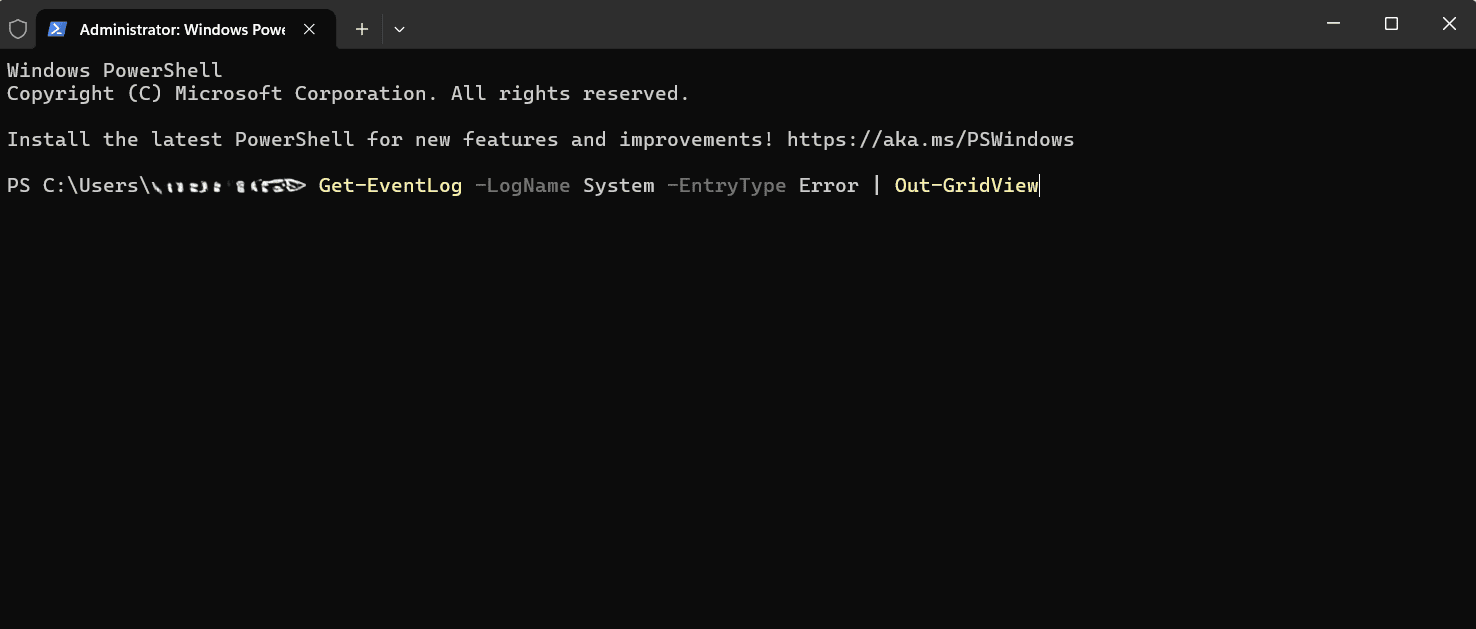
Task: Click the Error value in the command
Action: 828,185
